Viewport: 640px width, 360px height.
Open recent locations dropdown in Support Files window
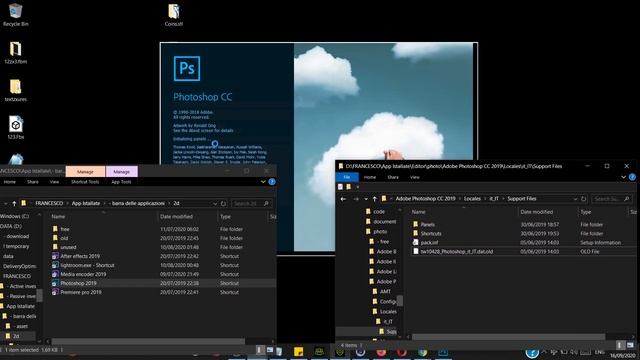[366, 199]
